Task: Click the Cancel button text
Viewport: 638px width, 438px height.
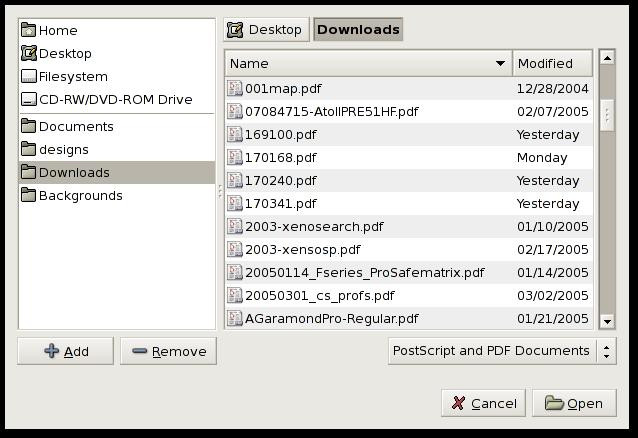Action: click(494, 403)
